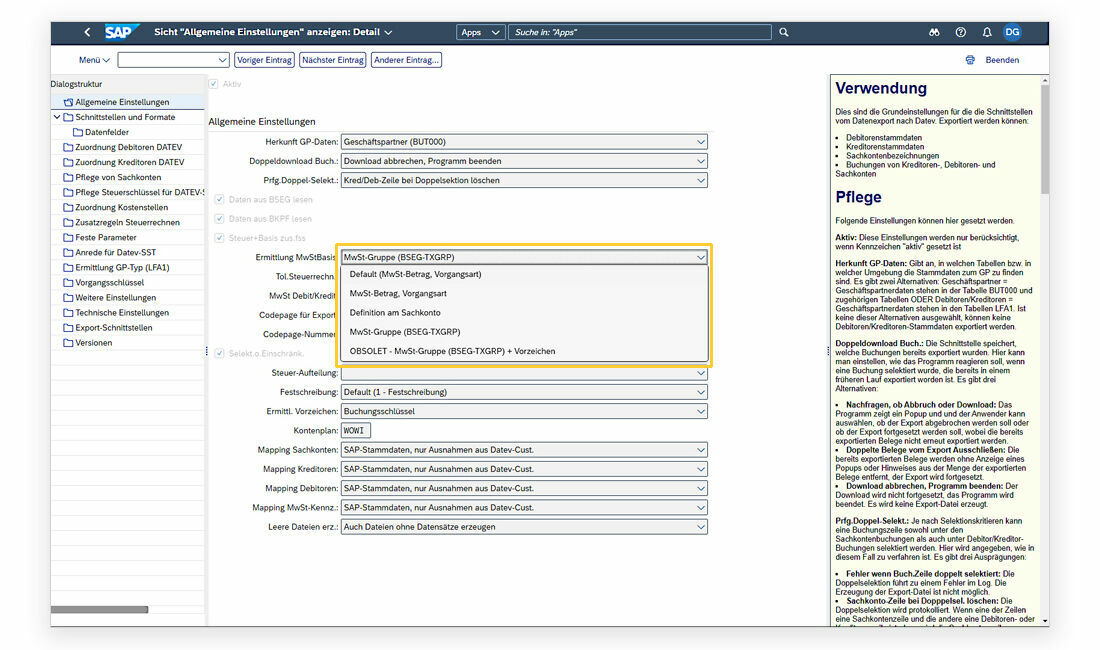
Task: Toggle Daten aus BKPF lesen checkbox
Action: [x=219, y=218]
